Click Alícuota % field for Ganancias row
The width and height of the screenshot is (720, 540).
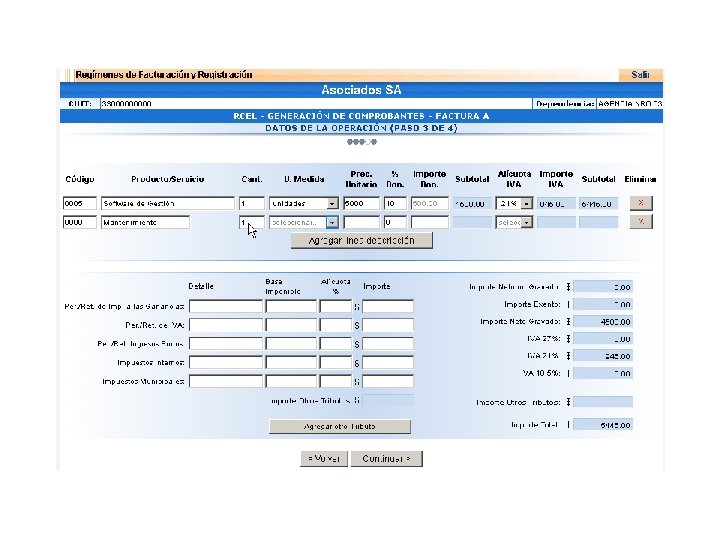click(x=336, y=306)
